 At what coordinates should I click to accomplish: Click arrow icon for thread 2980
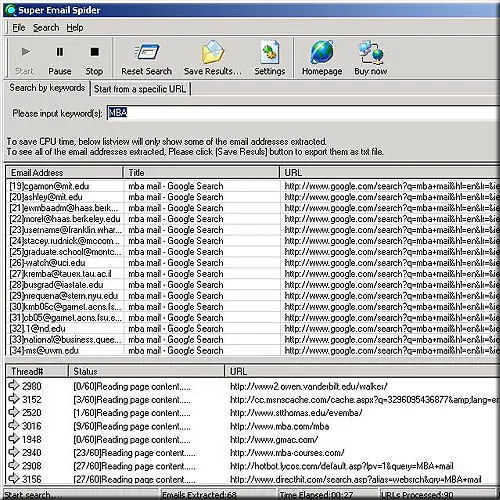coord(14,385)
